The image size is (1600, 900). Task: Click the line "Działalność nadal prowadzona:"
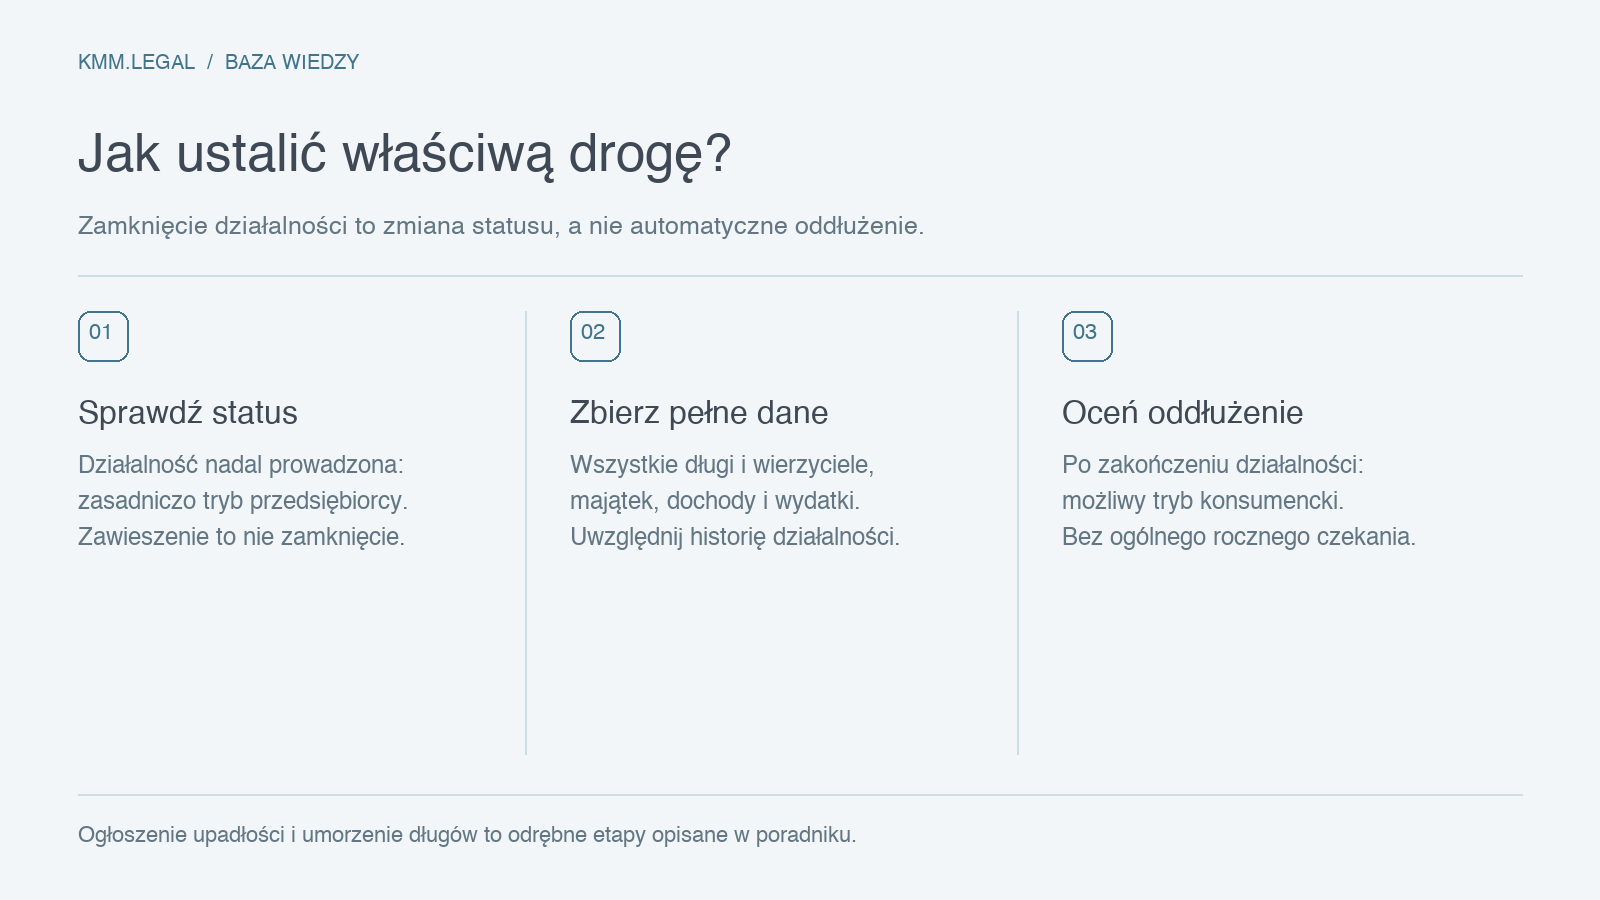point(241,465)
